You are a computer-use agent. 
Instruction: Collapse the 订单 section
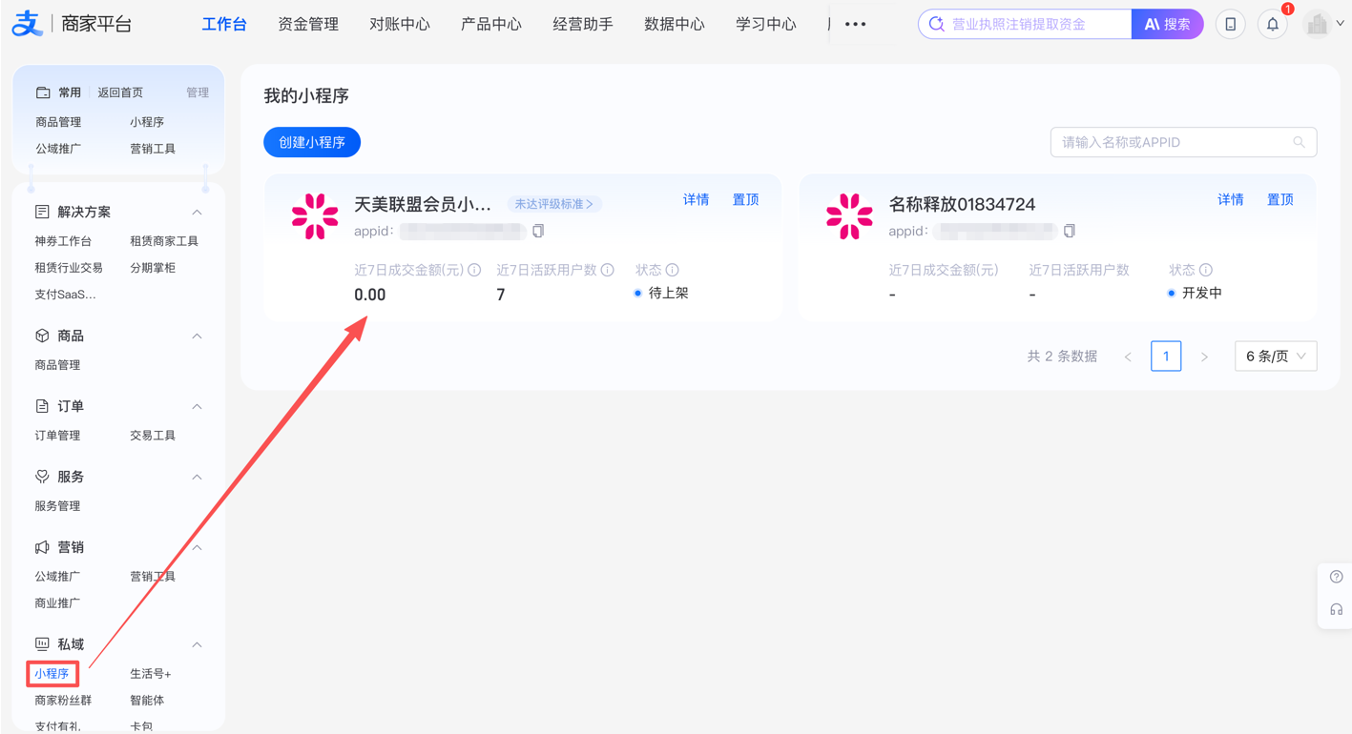point(197,406)
